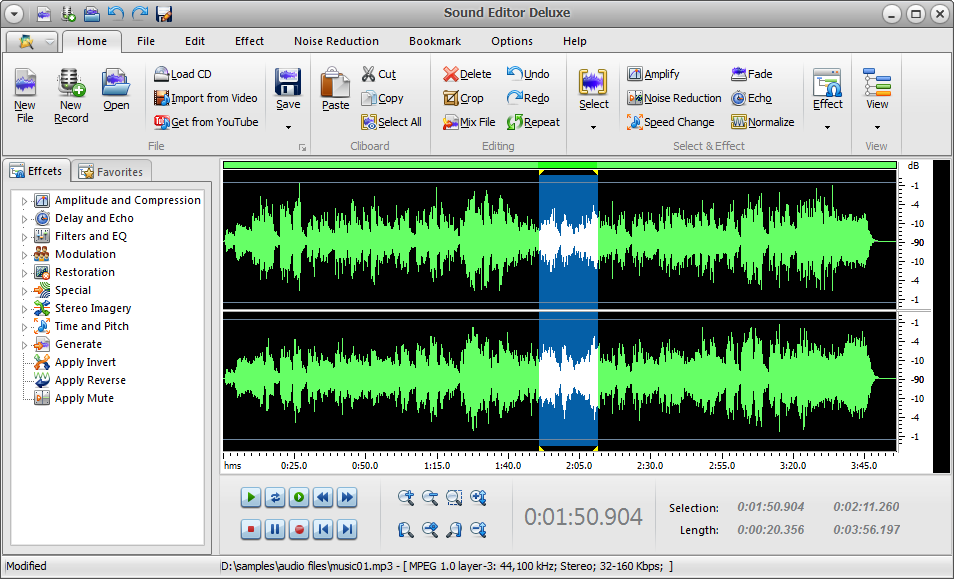The width and height of the screenshot is (954, 579).
Task: Pause the current playback
Action: coord(274,528)
